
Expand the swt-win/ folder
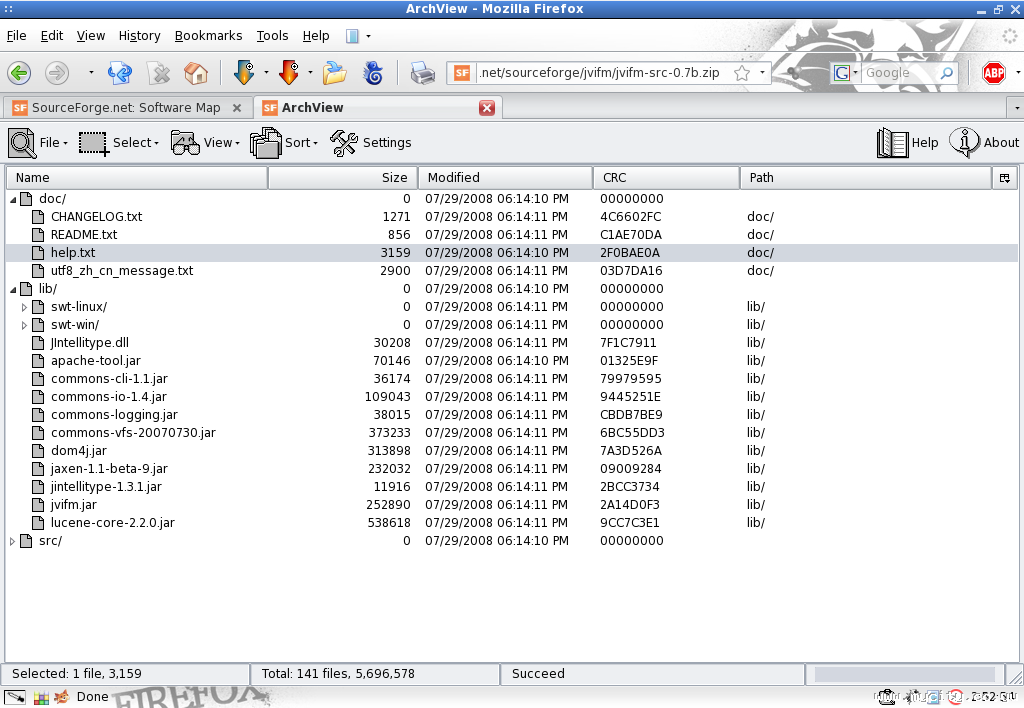(x=24, y=325)
